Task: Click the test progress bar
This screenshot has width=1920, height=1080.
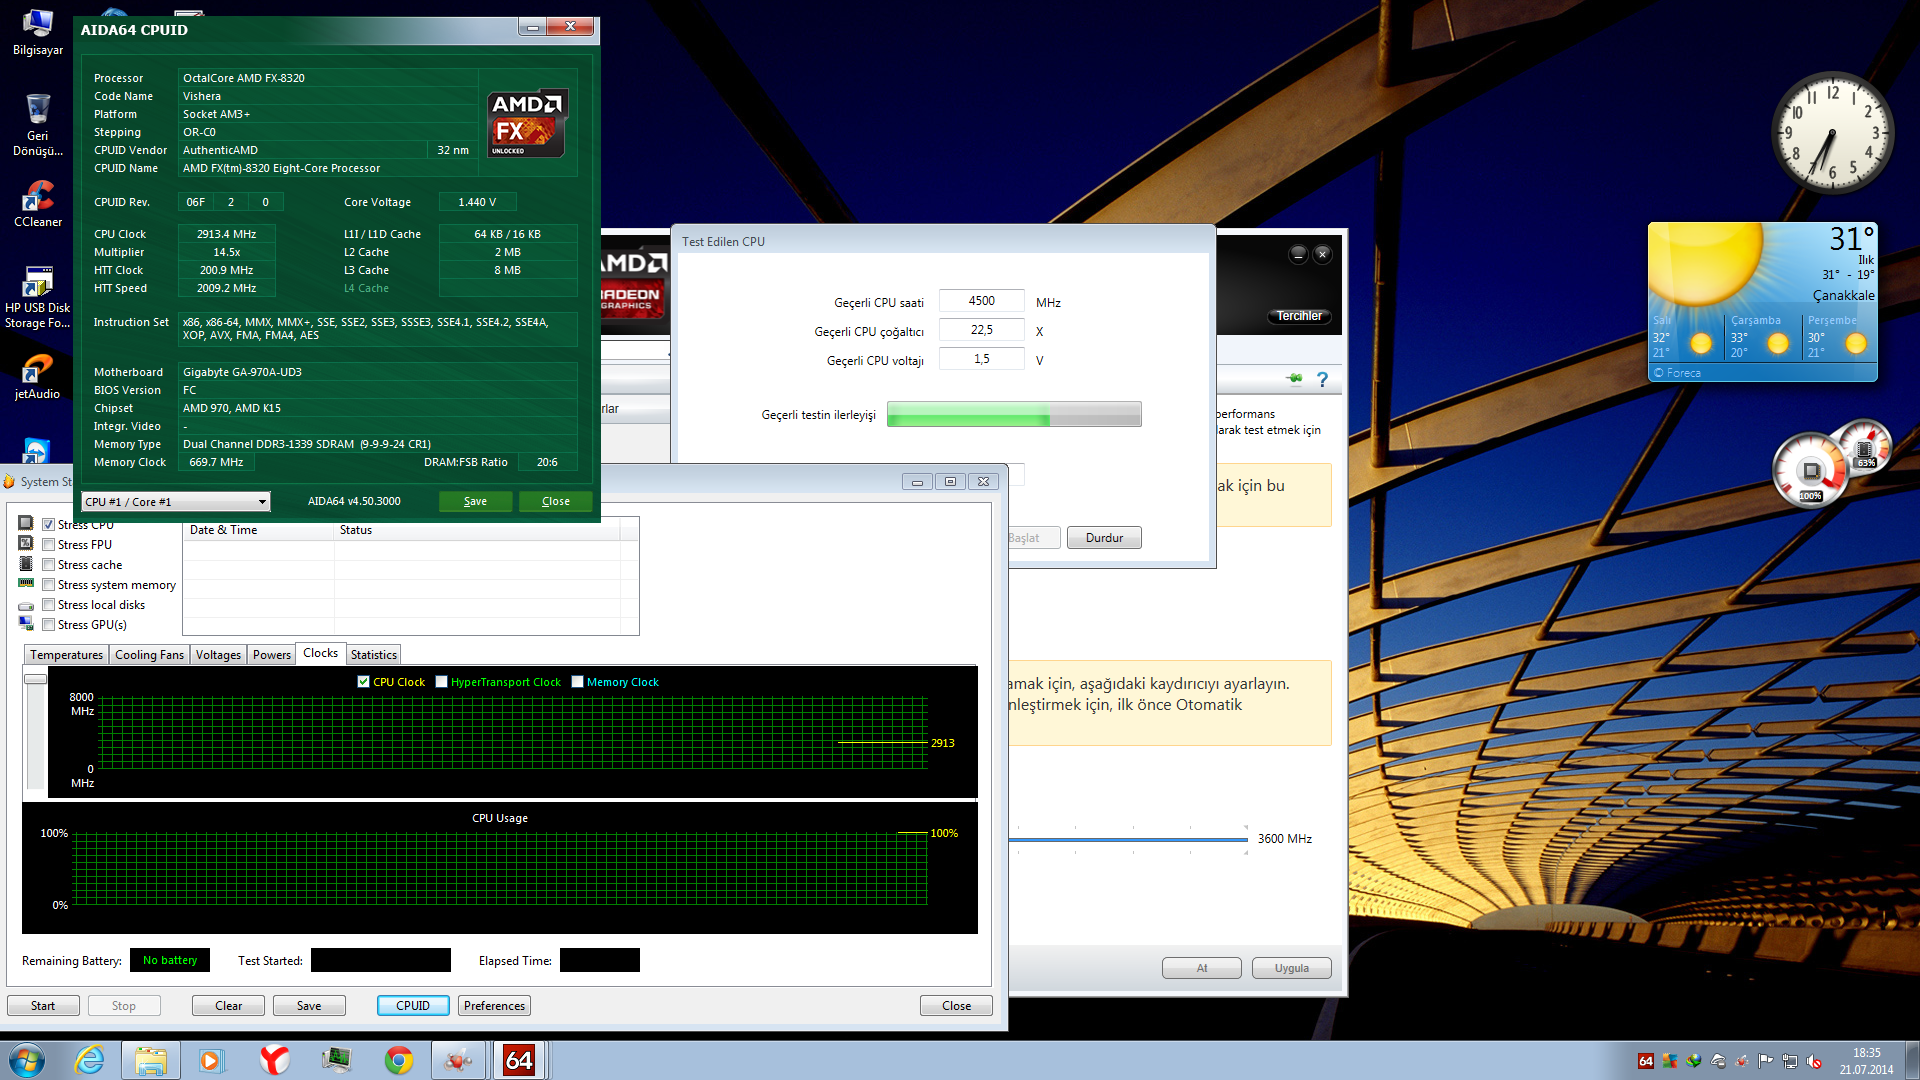Action: (x=1014, y=414)
